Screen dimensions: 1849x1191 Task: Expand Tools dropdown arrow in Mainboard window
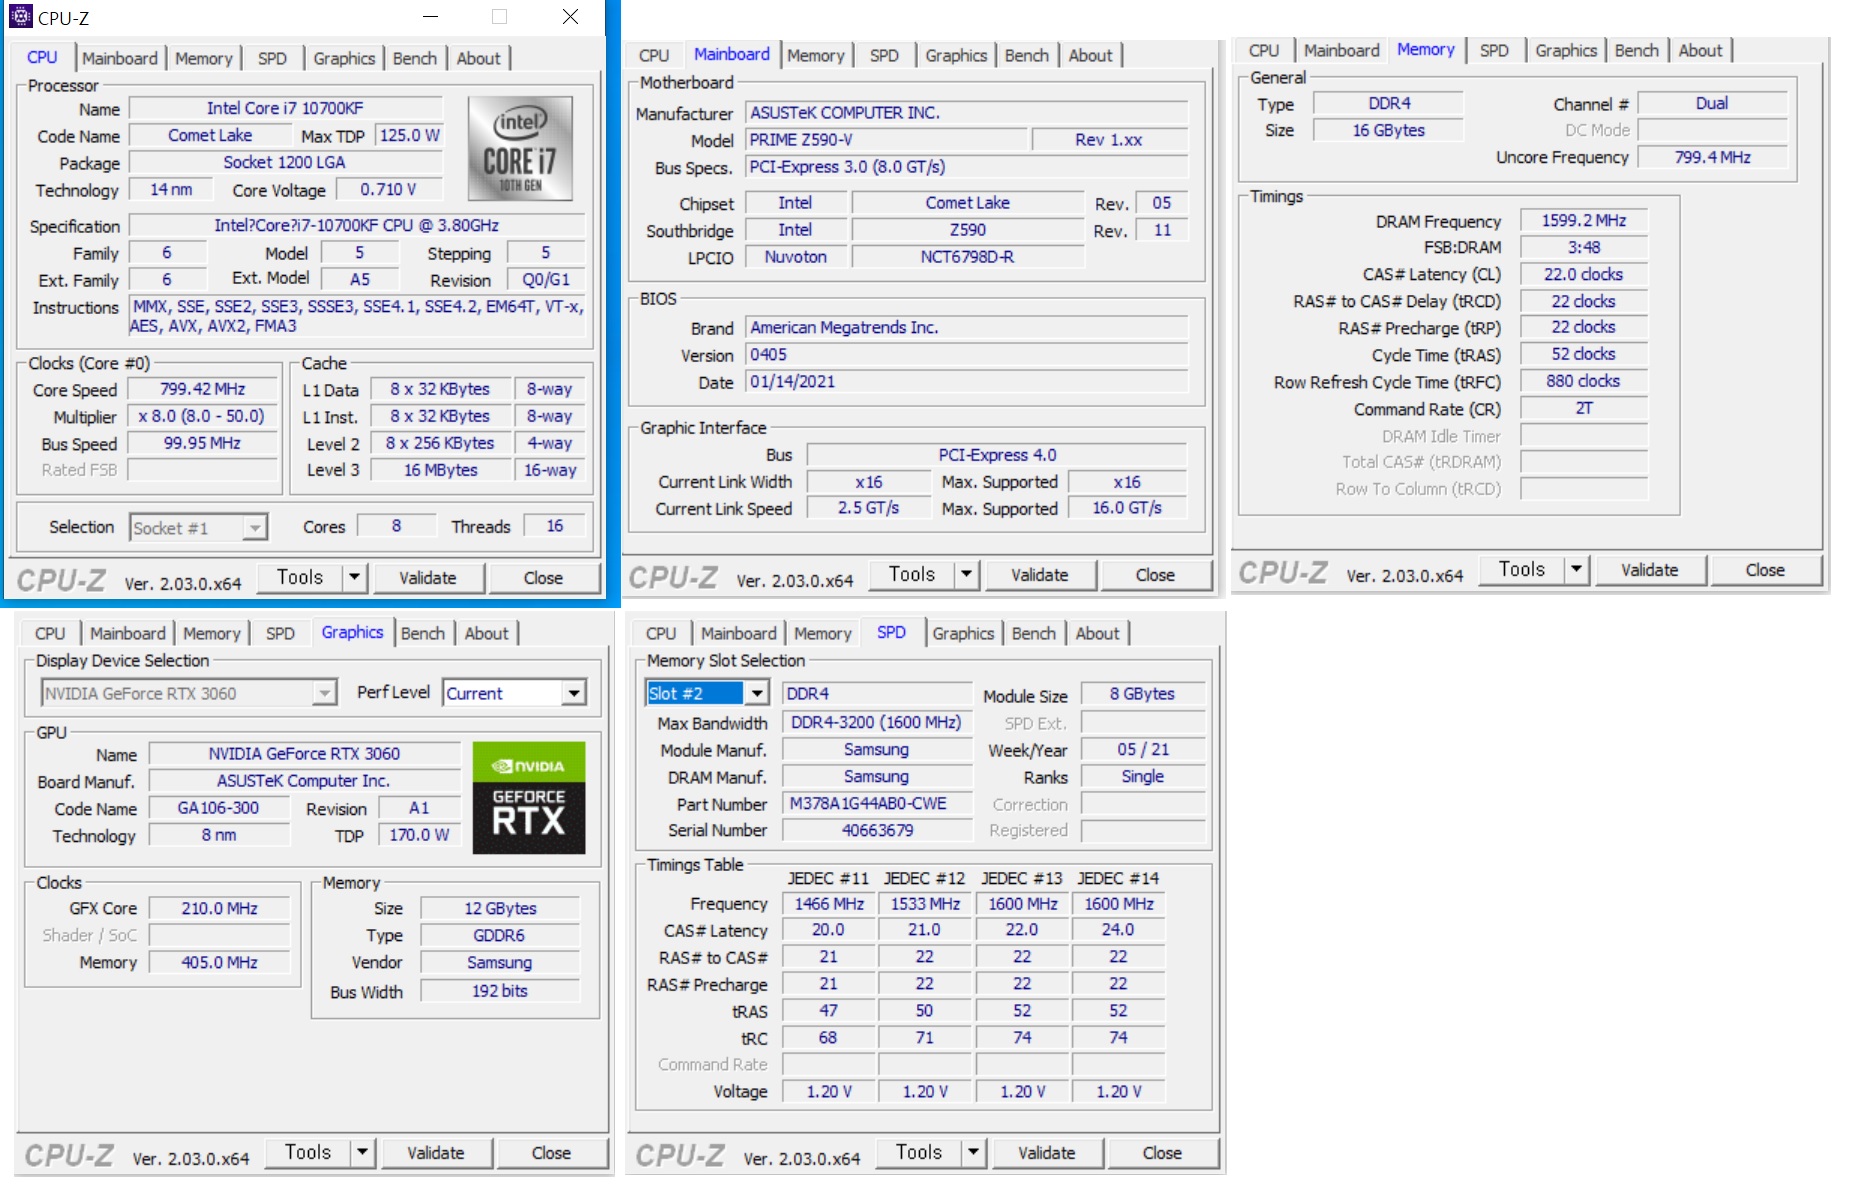967,574
